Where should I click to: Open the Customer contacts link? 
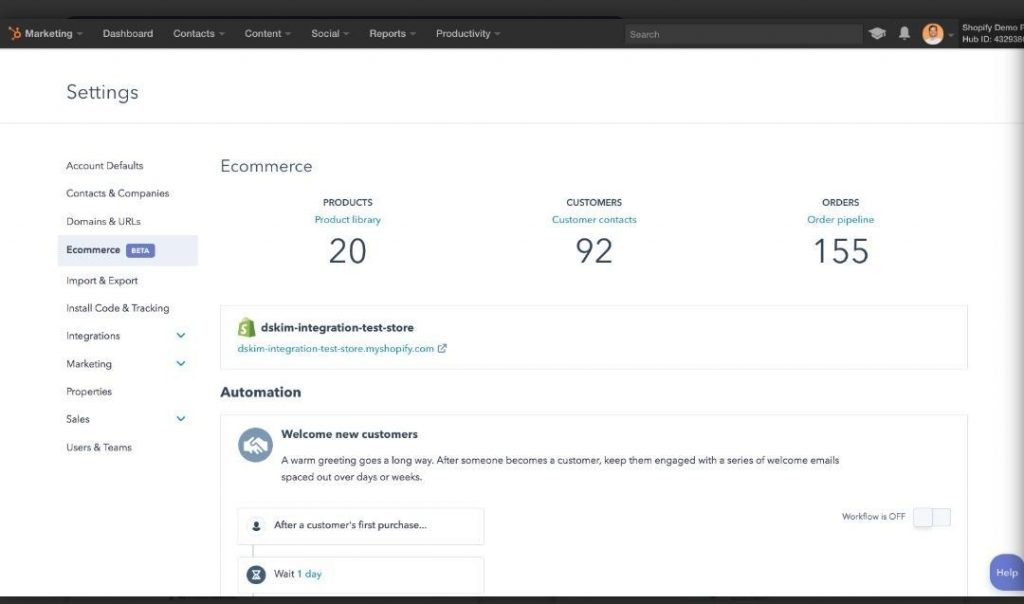(594, 220)
